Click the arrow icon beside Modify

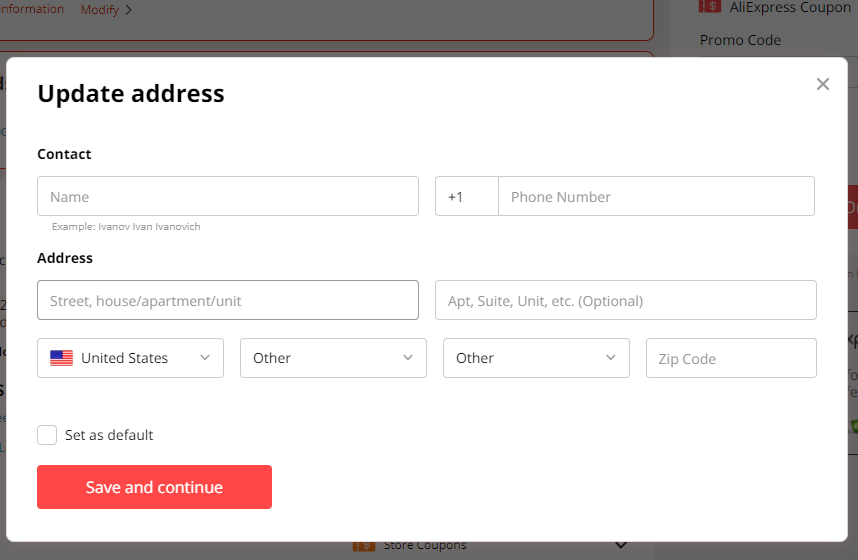pyautogui.click(x=129, y=10)
